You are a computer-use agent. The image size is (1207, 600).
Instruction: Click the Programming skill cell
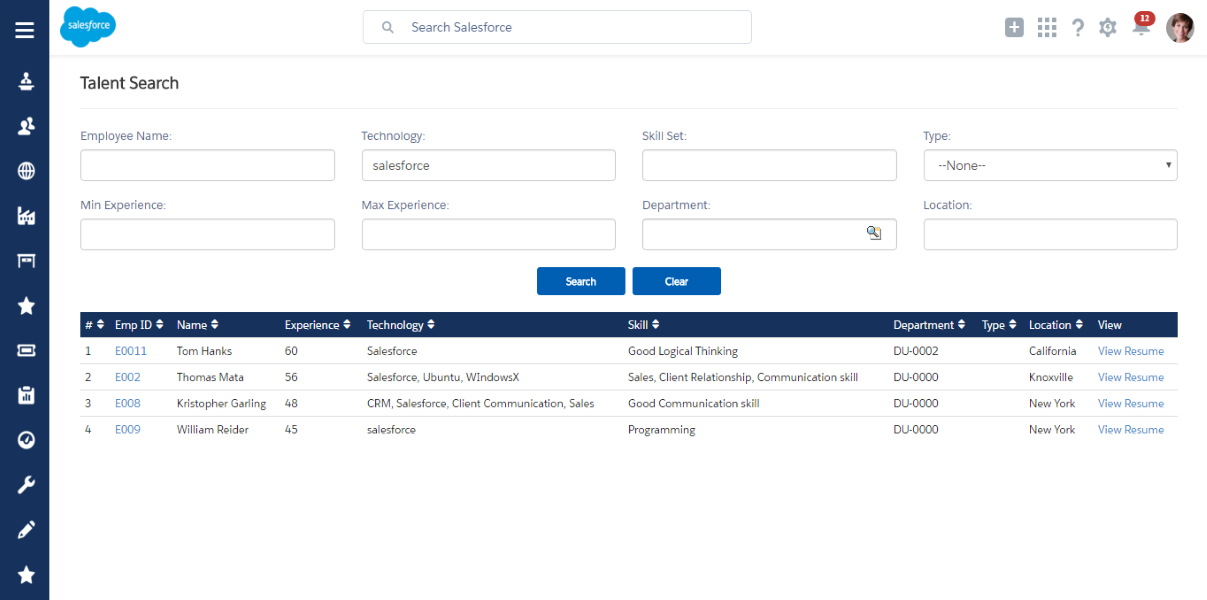[661, 429]
